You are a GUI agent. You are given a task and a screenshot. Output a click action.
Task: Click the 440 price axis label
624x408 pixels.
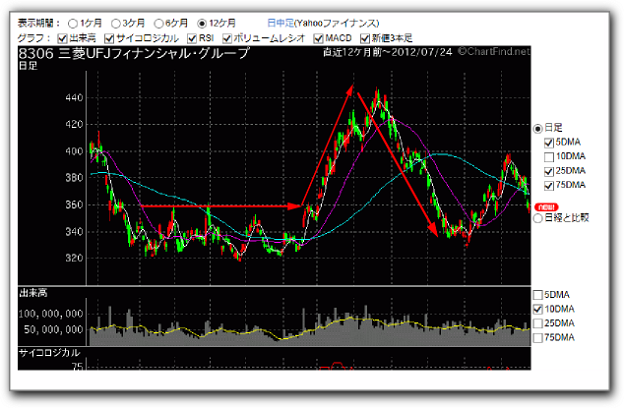pos(74,98)
